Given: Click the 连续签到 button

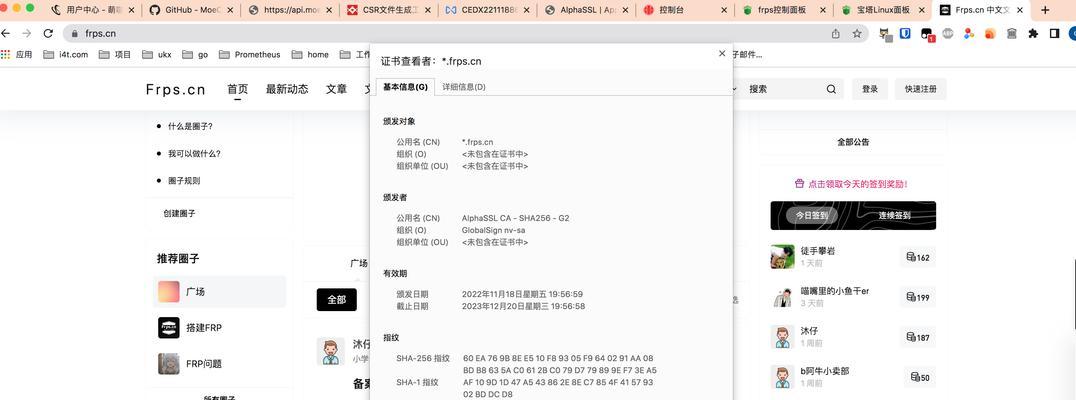Looking at the screenshot, I should [895, 215].
